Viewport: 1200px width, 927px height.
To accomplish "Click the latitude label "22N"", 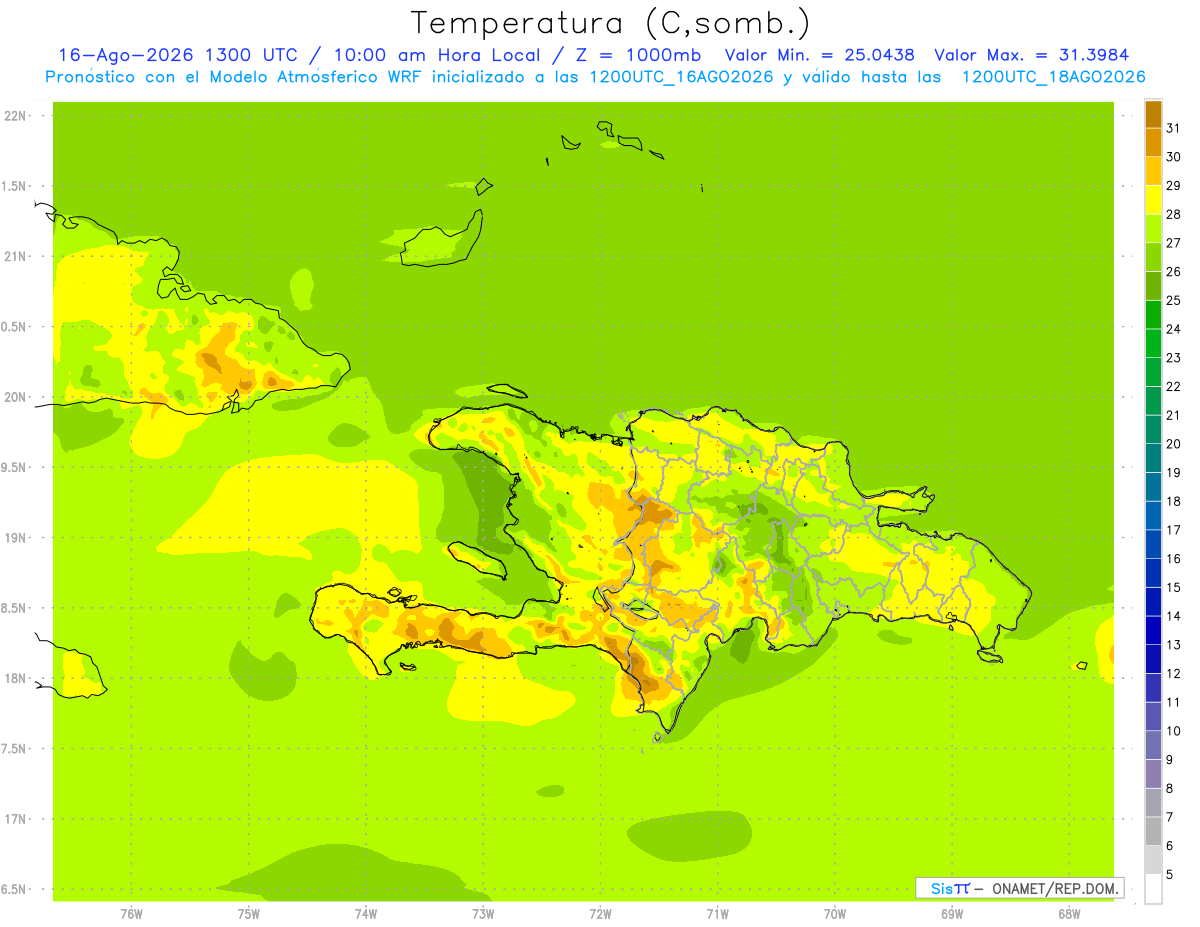I will coord(16,116).
